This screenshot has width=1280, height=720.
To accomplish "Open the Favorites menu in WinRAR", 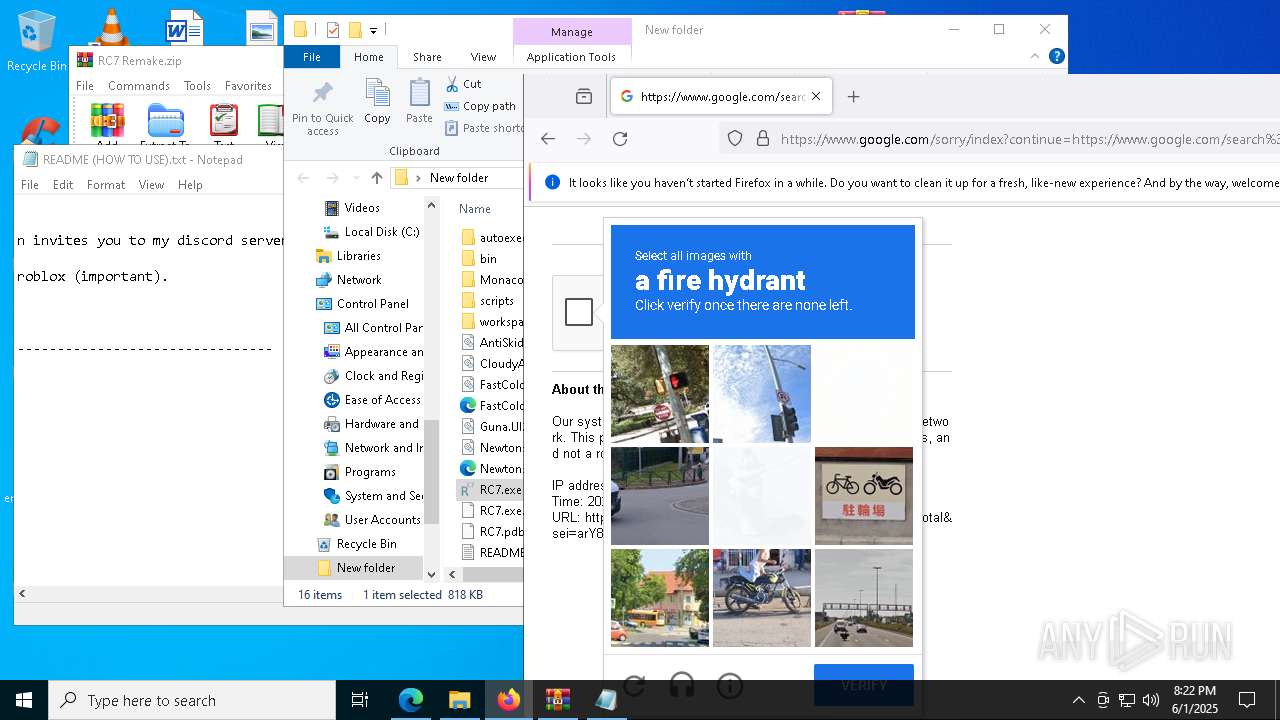I will pyautogui.click(x=248, y=86).
